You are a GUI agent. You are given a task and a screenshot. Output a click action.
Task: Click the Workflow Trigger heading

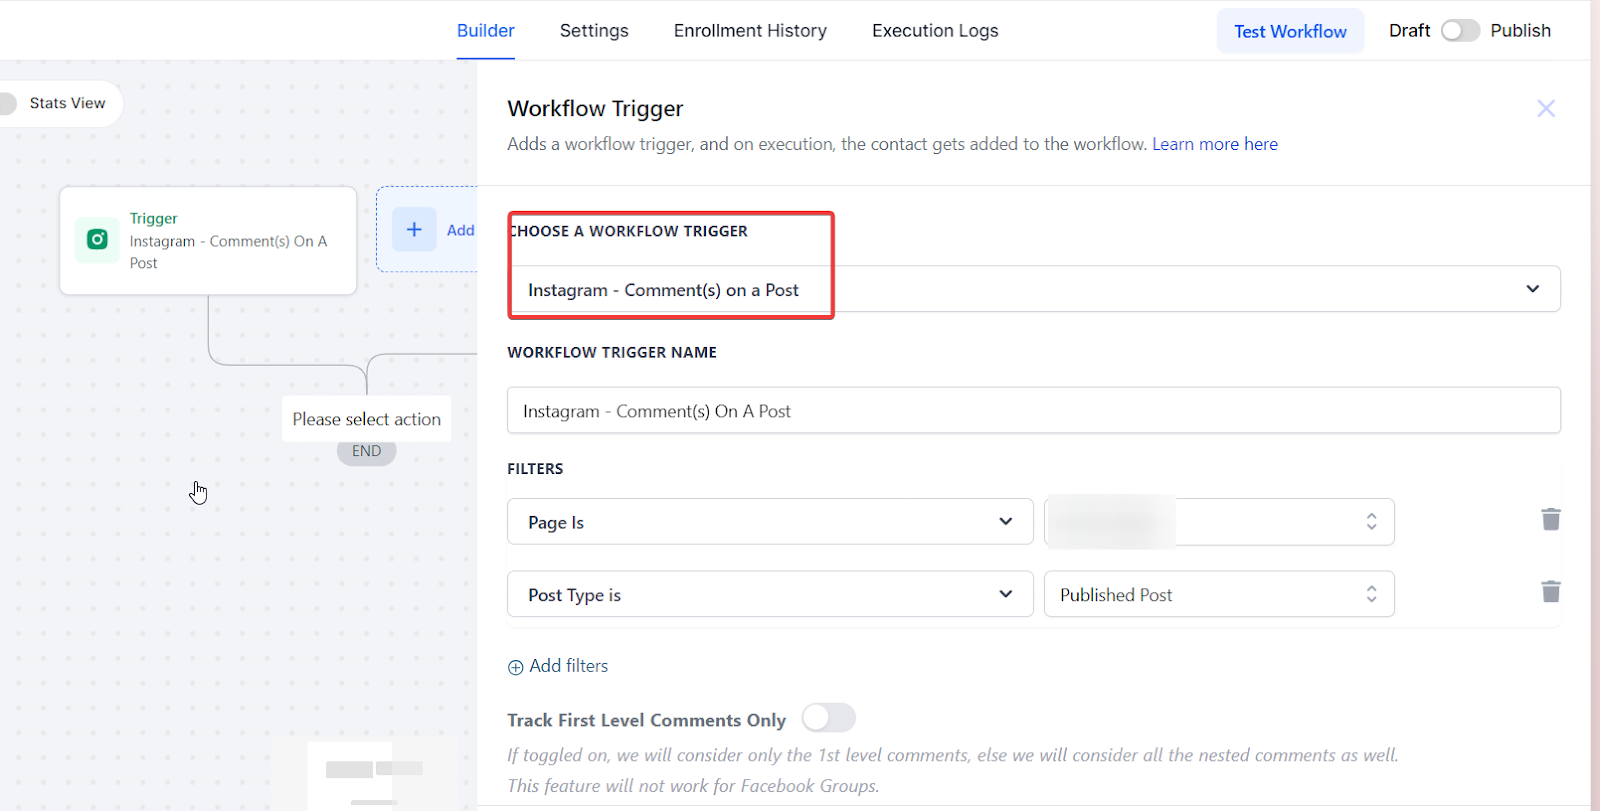tap(595, 108)
